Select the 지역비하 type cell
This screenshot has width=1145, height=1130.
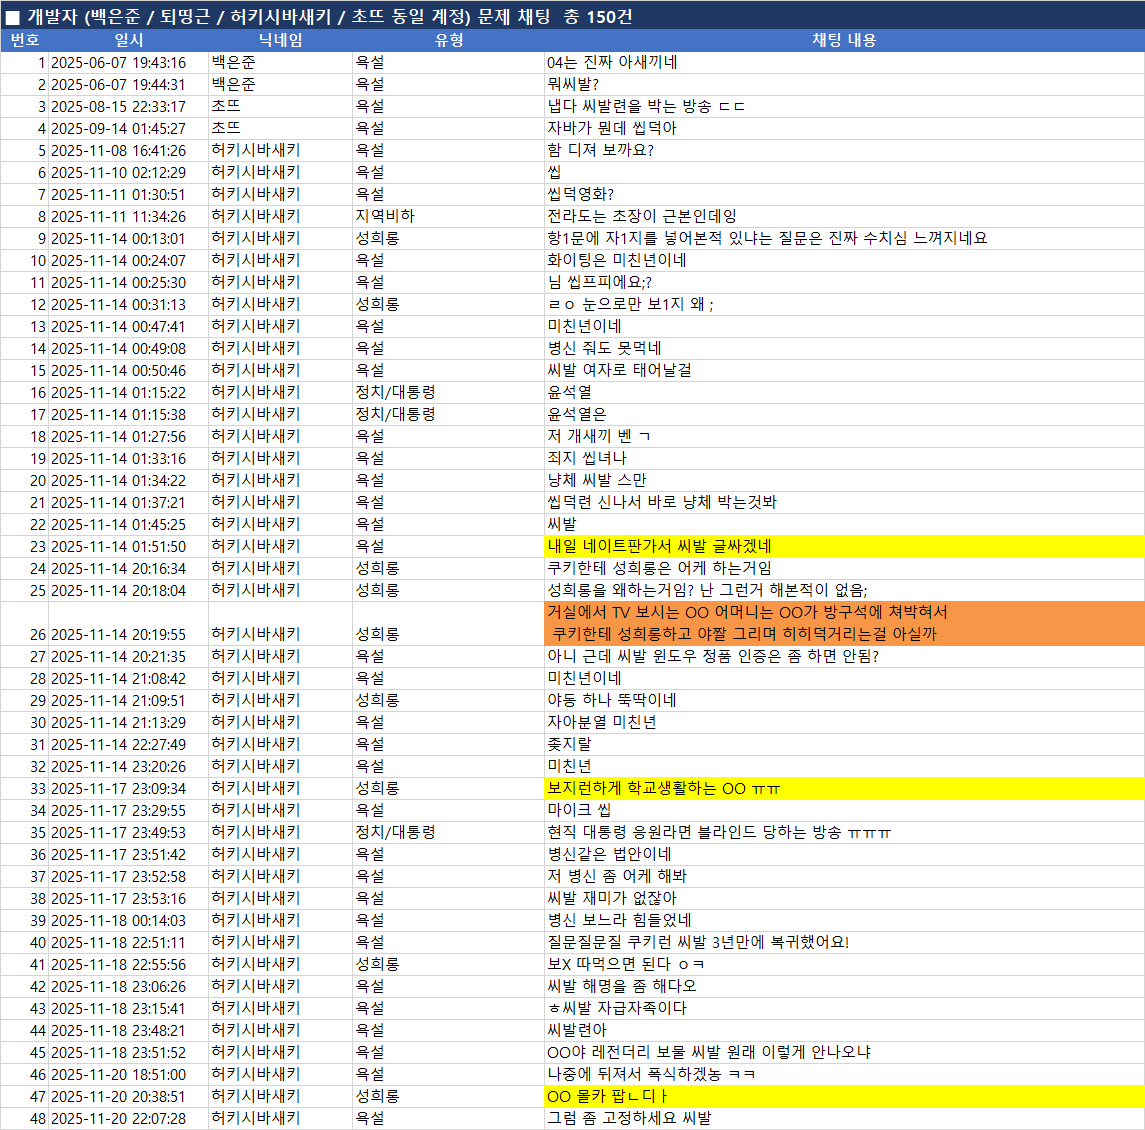click(448, 216)
